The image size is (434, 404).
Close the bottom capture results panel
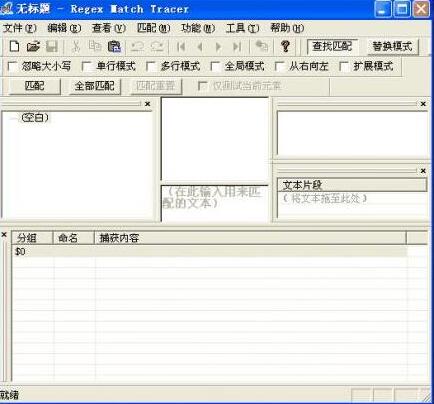pyautogui.click(x=4, y=235)
